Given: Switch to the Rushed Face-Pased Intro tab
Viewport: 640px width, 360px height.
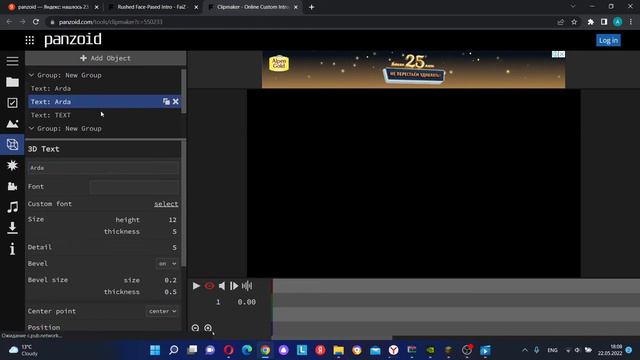Looking at the screenshot, I should (152, 7).
